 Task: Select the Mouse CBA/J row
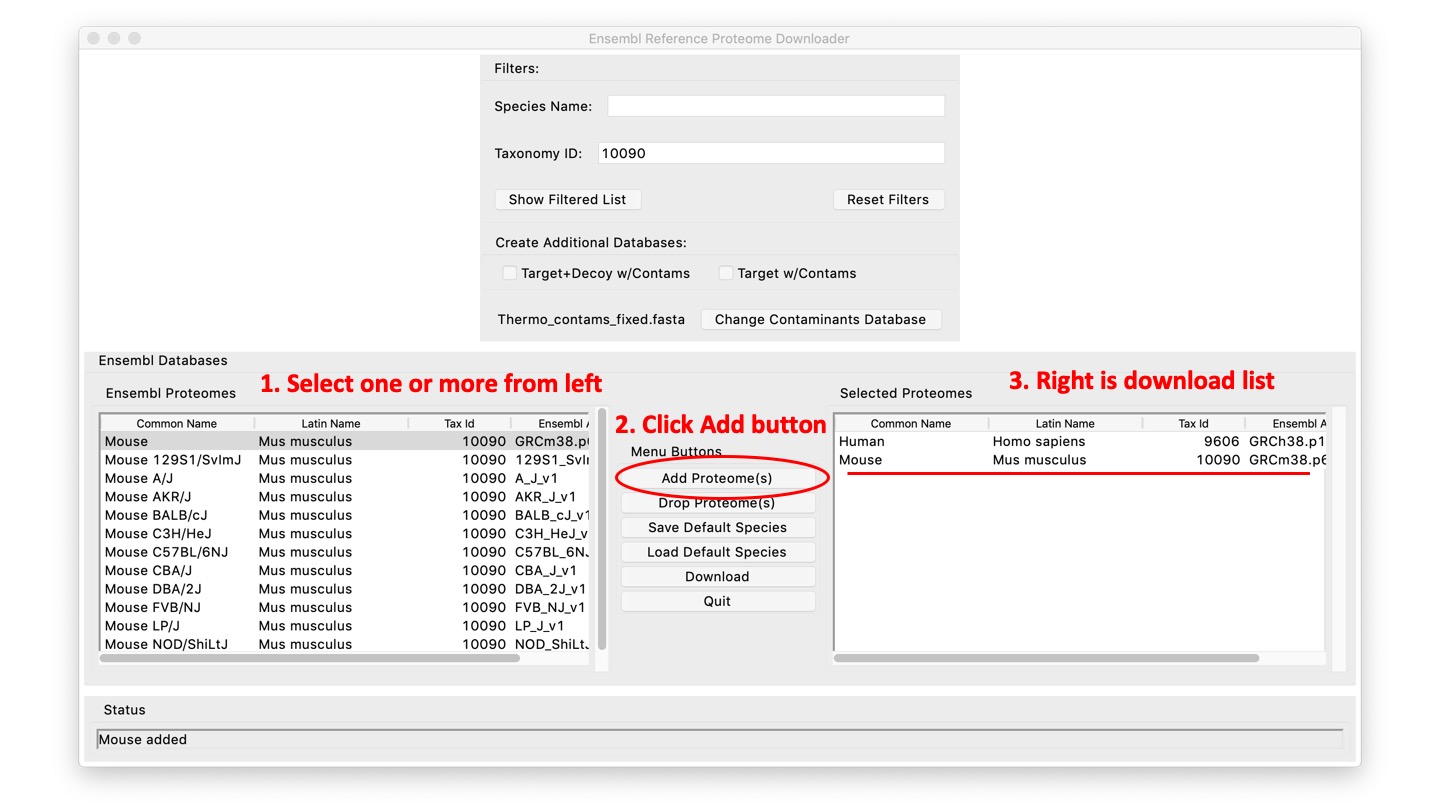(x=346, y=571)
